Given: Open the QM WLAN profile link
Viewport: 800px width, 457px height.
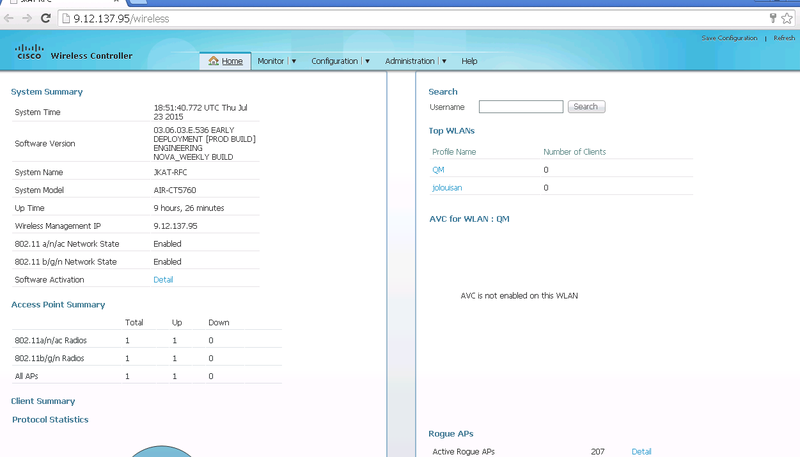Looking at the screenshot, I should 437,170.
